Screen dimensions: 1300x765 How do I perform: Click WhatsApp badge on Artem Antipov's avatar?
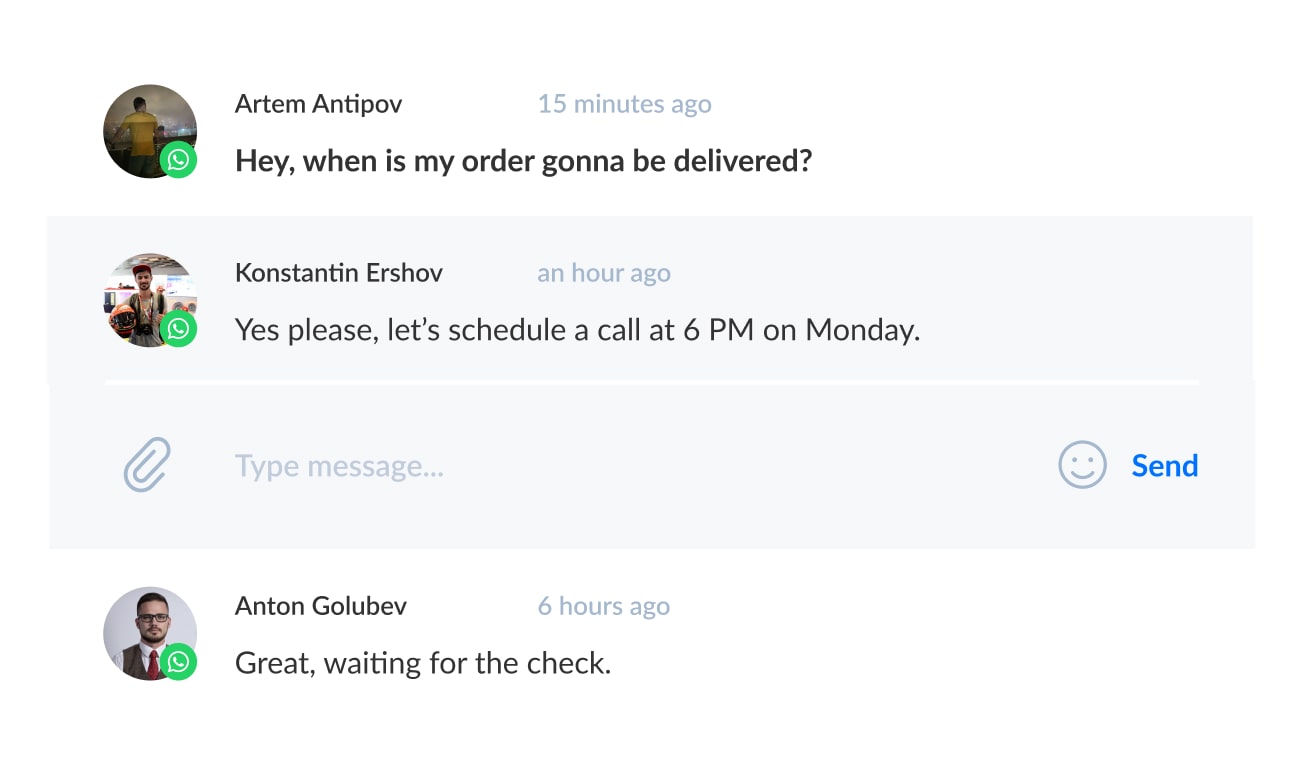pyautogui.click(x=179, y=161)
